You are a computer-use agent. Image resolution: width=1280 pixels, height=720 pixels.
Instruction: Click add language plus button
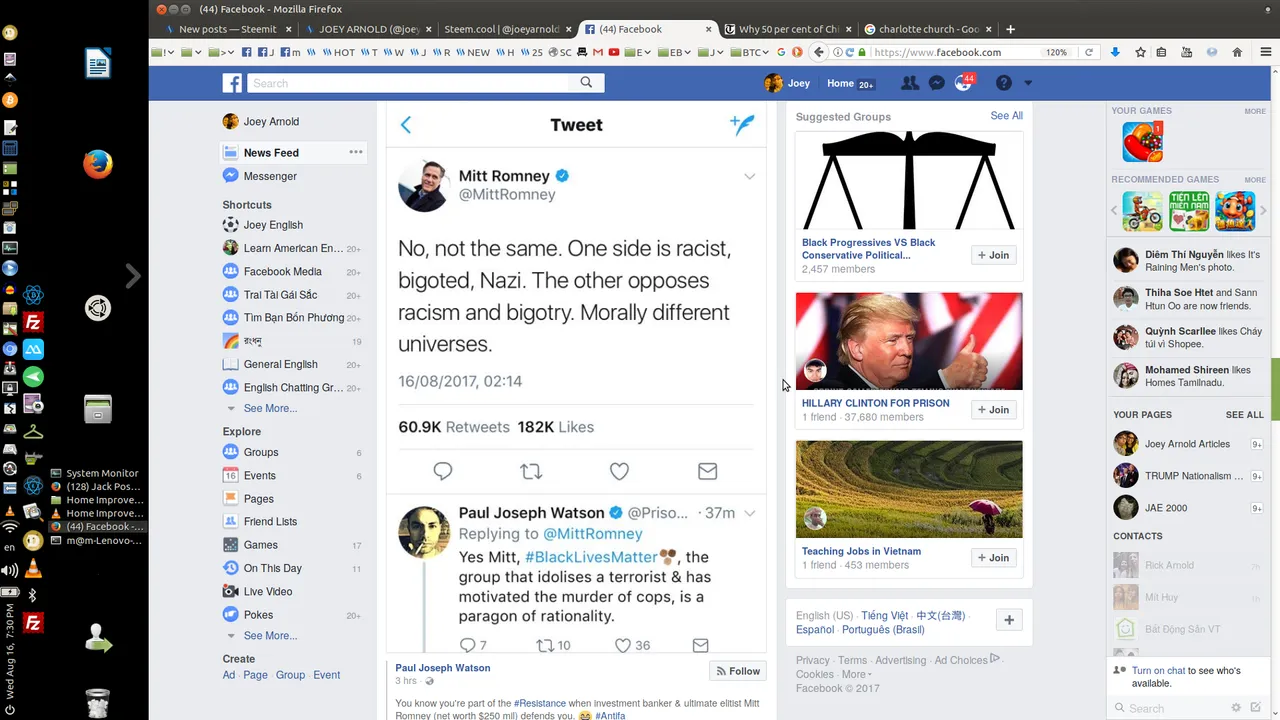click(1009, 620)
